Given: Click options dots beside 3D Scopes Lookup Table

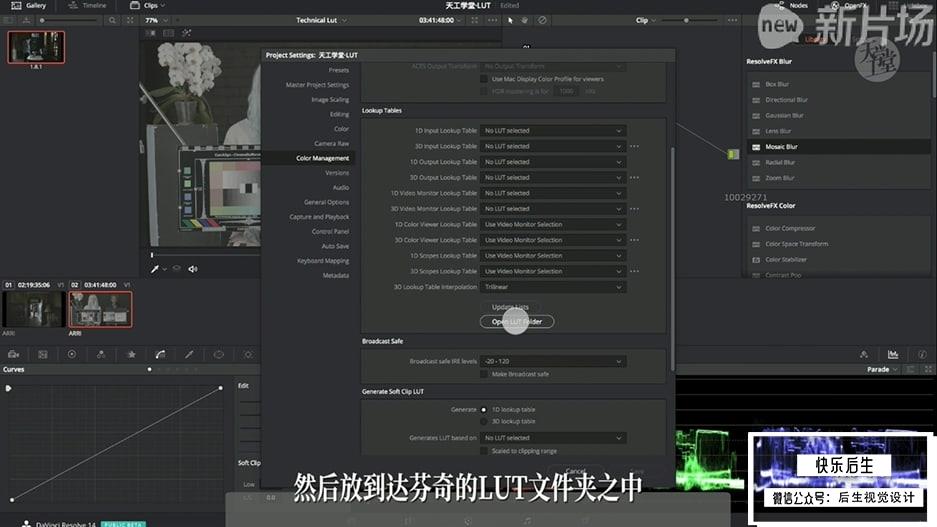Looking at the screenshot, I should 635,271.
